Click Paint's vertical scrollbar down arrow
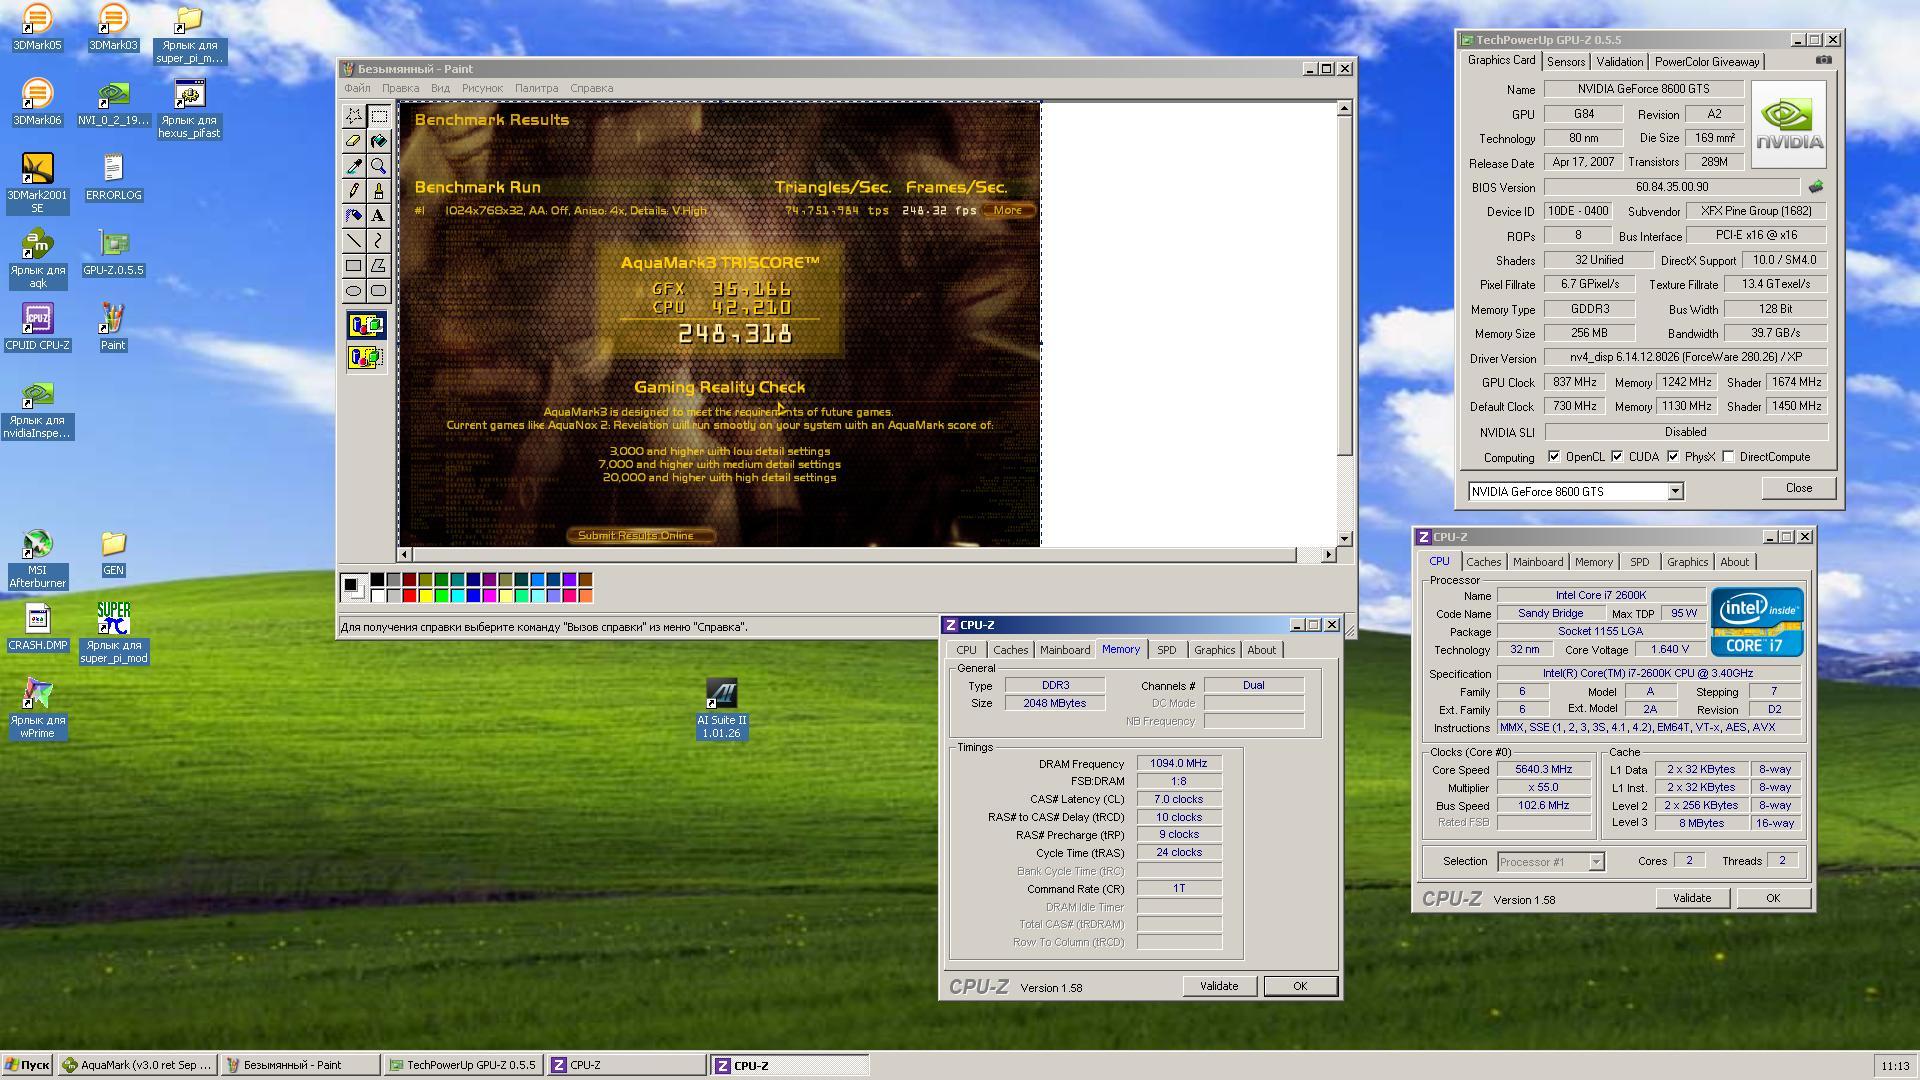The height and width of the screenshot is (1080, 1920). click(1345, 538)
